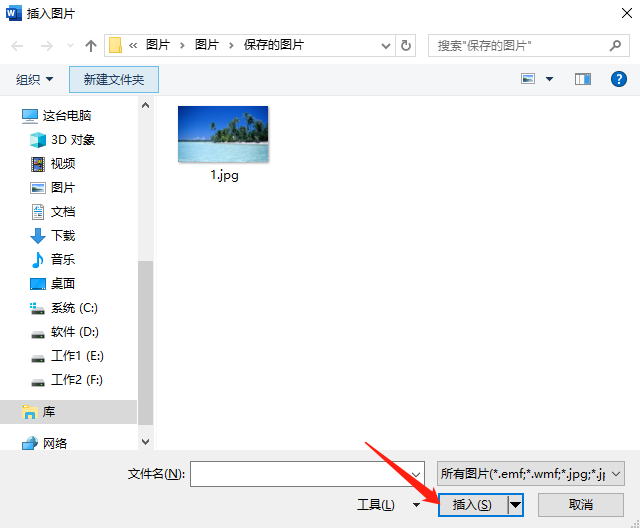The width and height of the screenshot is (640, 528).
Task: Expand the 插入 button dropdown arrow
Action: pyautogui.click(x=516, y=505)
